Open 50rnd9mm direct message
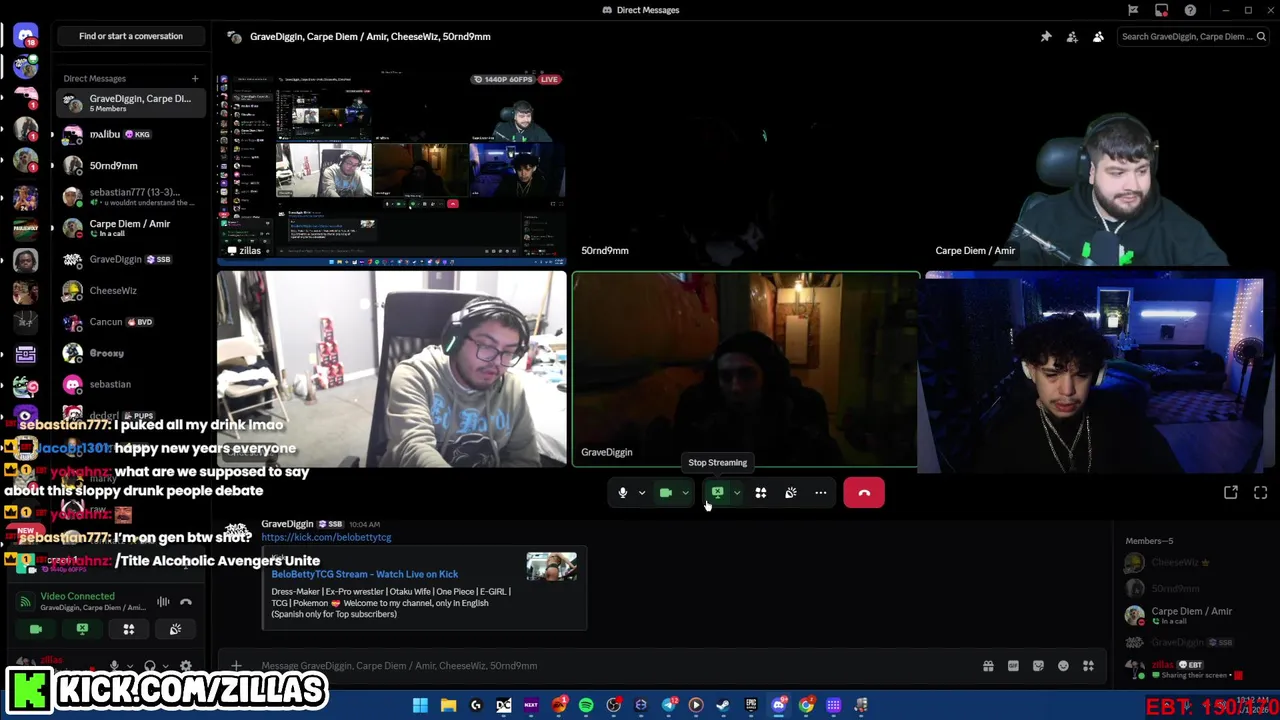 (x=131, y=165)
